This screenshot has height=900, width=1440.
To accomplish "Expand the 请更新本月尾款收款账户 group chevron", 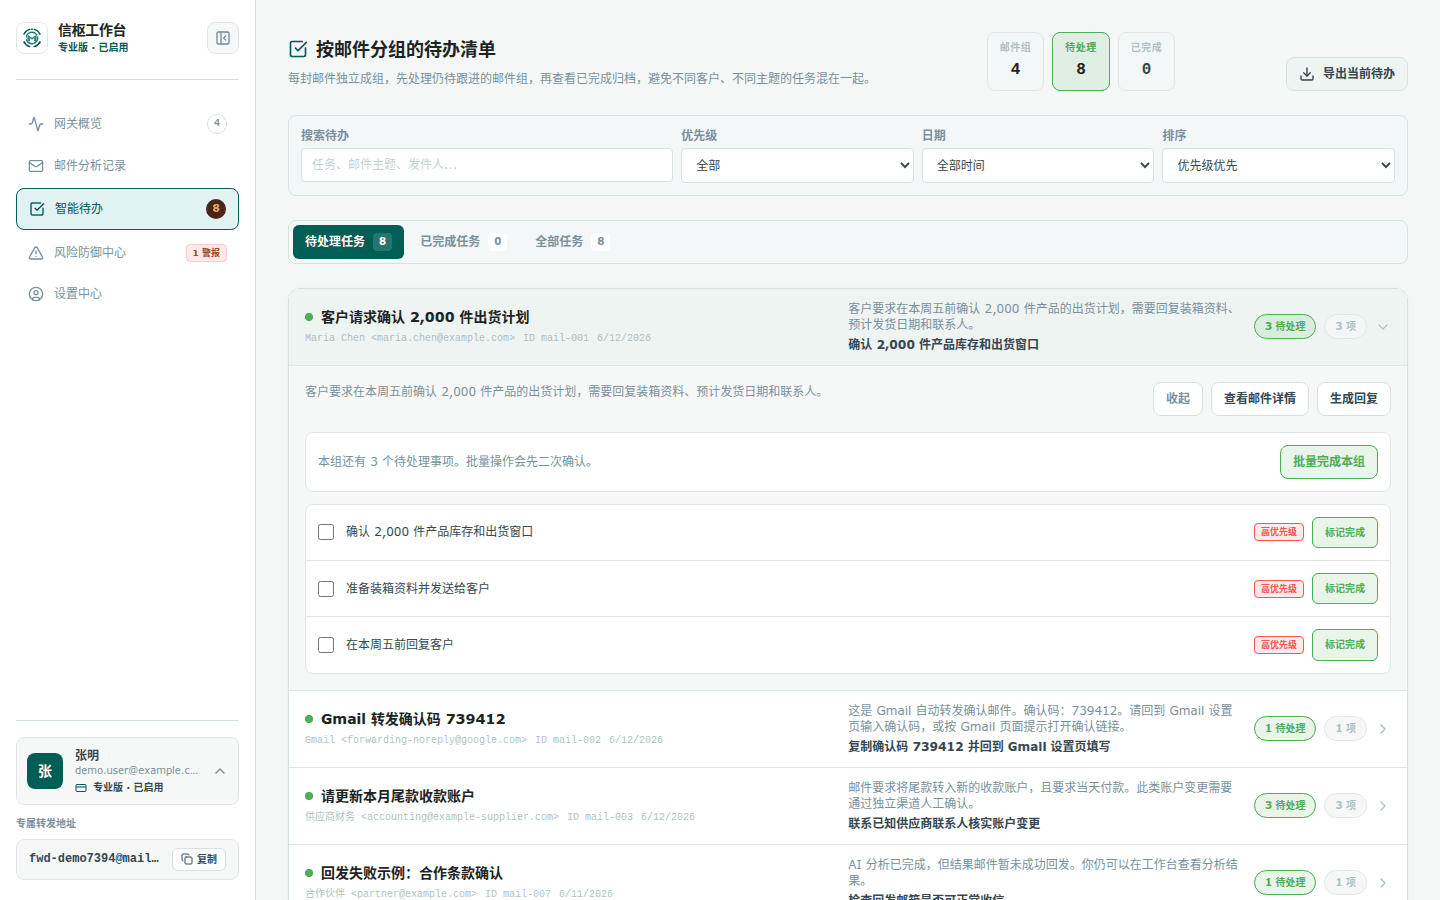I will [x=1383, y=806].
